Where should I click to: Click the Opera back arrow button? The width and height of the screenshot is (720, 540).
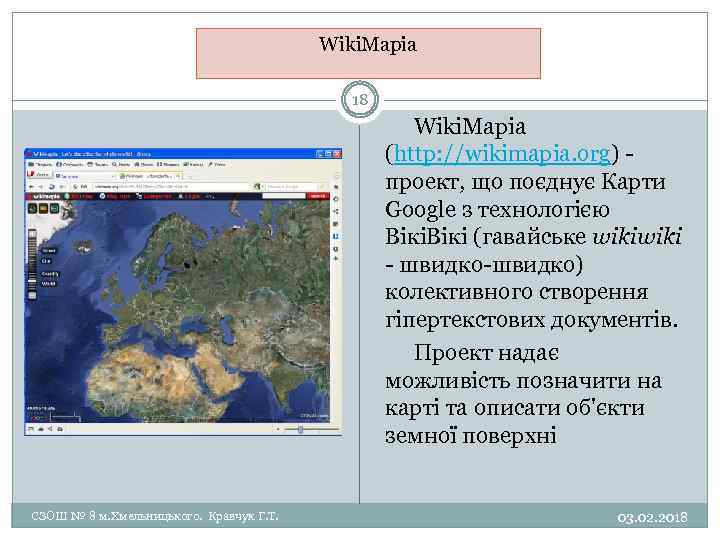point(32,187)
